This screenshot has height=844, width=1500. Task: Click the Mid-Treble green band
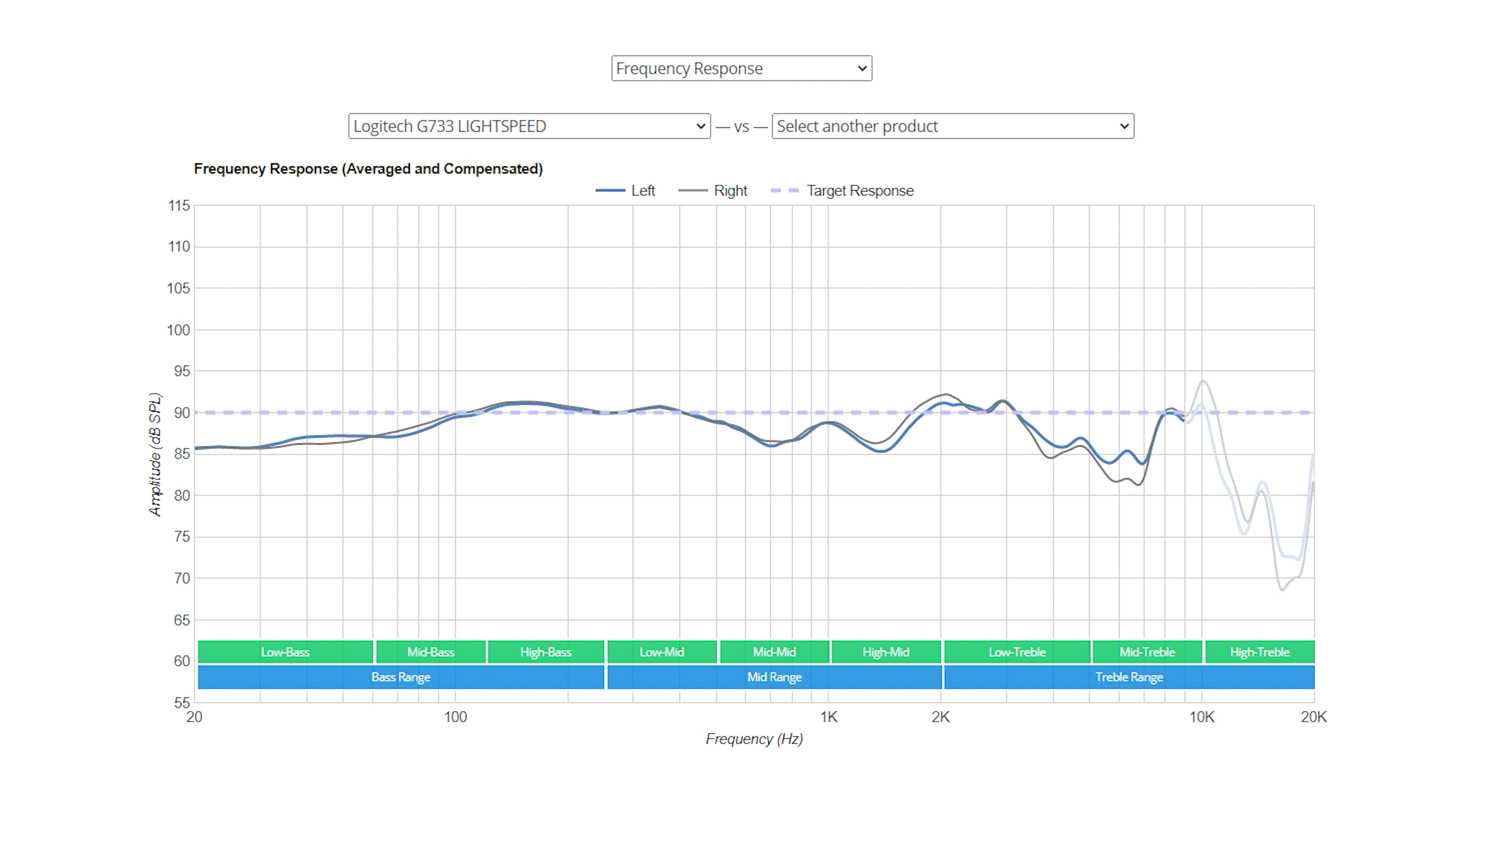click(1147, 652)
